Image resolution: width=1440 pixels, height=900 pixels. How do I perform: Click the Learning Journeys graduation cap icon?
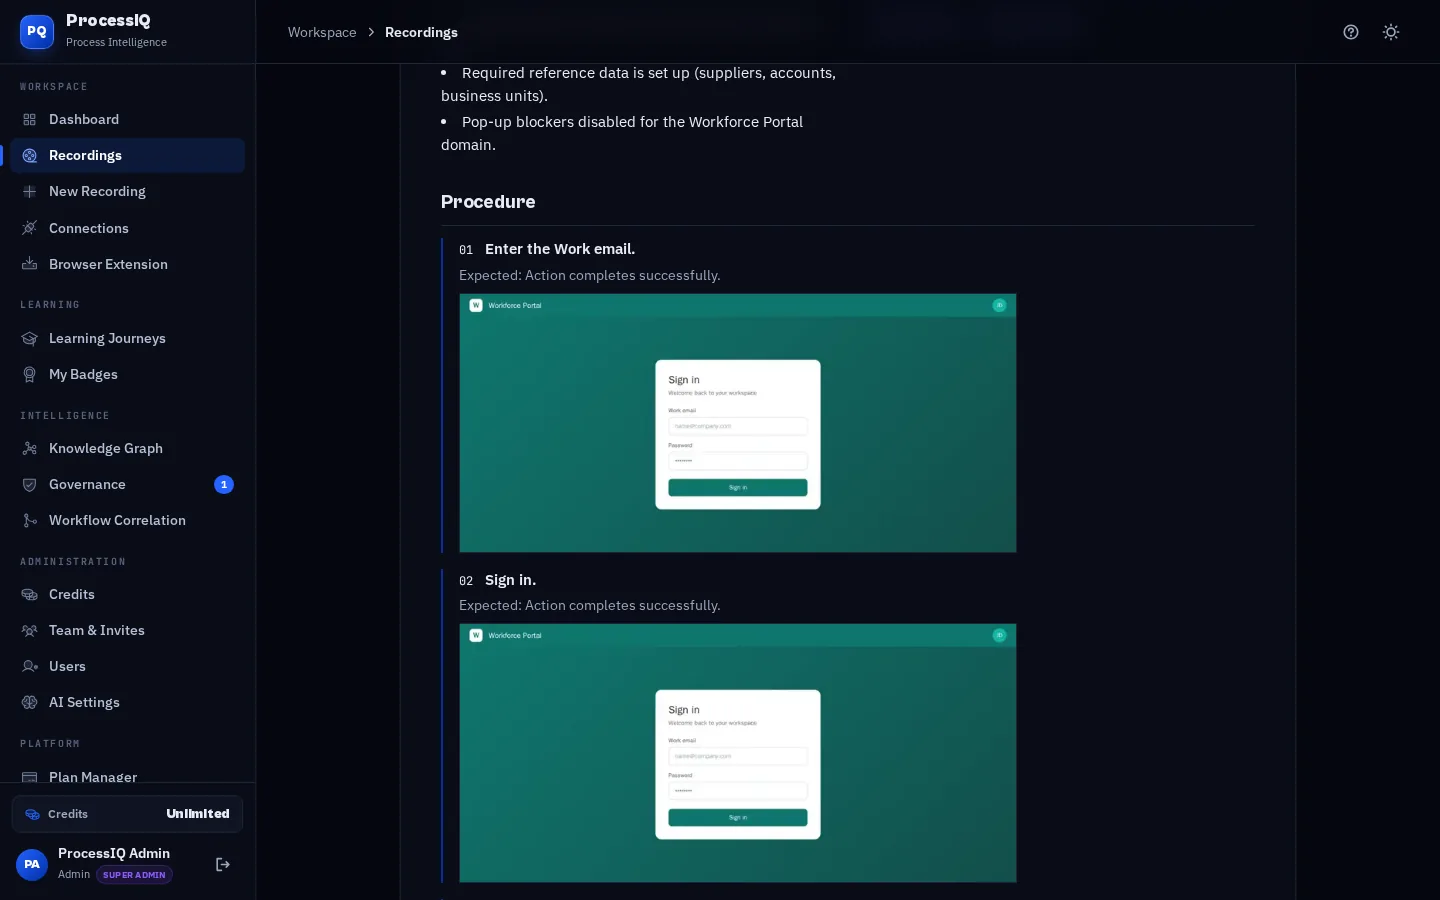[x=30, y=339]
